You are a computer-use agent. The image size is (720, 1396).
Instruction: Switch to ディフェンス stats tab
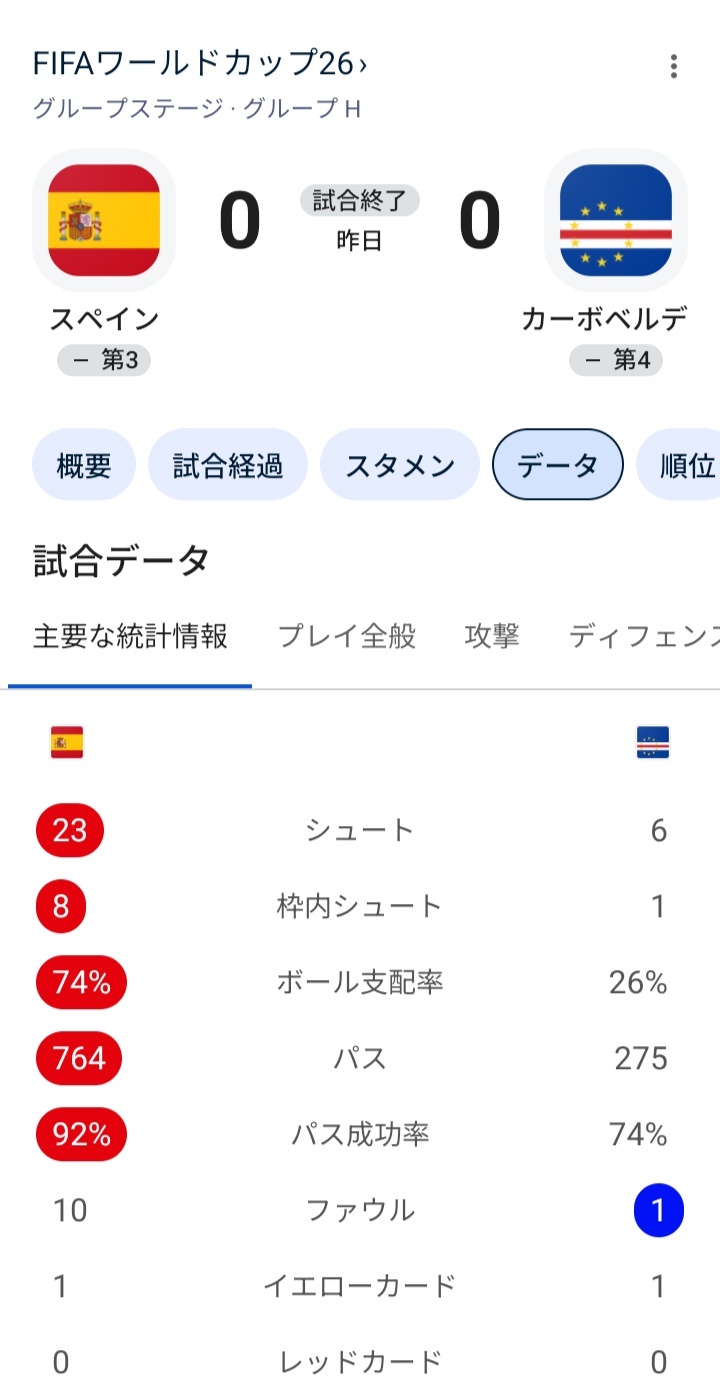tap(644, 636)
